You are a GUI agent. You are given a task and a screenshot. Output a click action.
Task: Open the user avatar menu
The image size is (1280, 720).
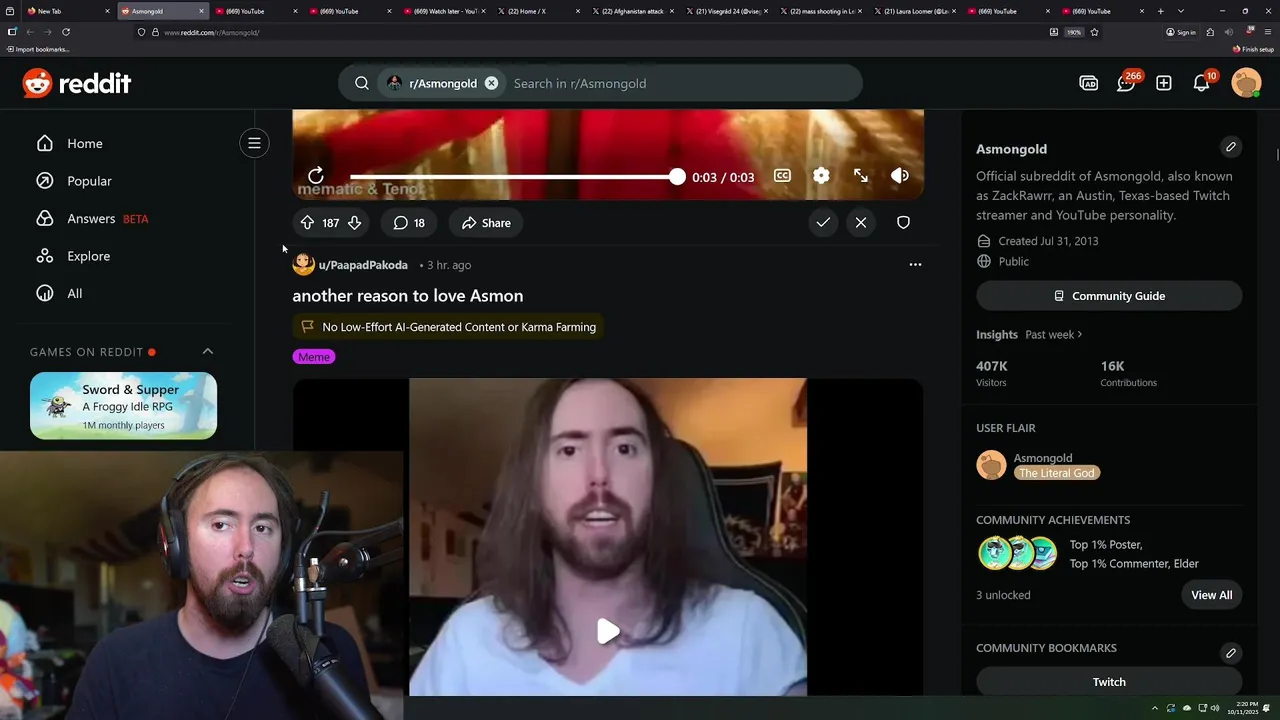pyautogui.click(x=1246, y=83)
